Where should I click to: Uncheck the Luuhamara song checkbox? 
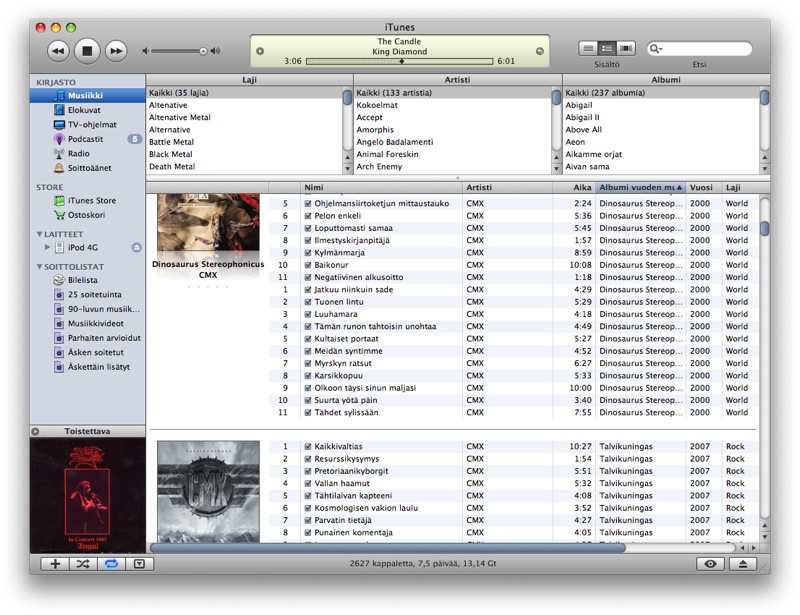308,314
